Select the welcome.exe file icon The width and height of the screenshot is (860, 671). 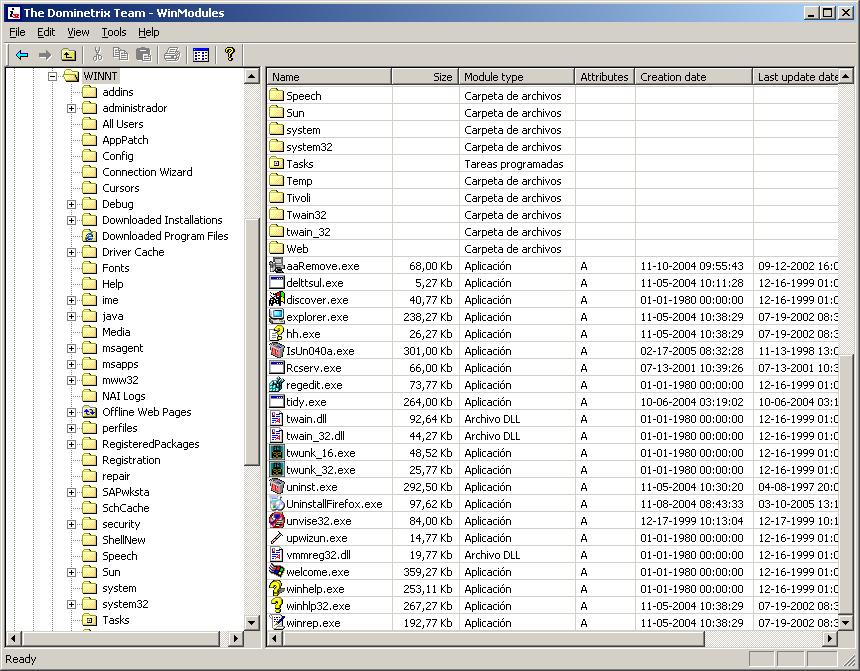click(276, 572)
